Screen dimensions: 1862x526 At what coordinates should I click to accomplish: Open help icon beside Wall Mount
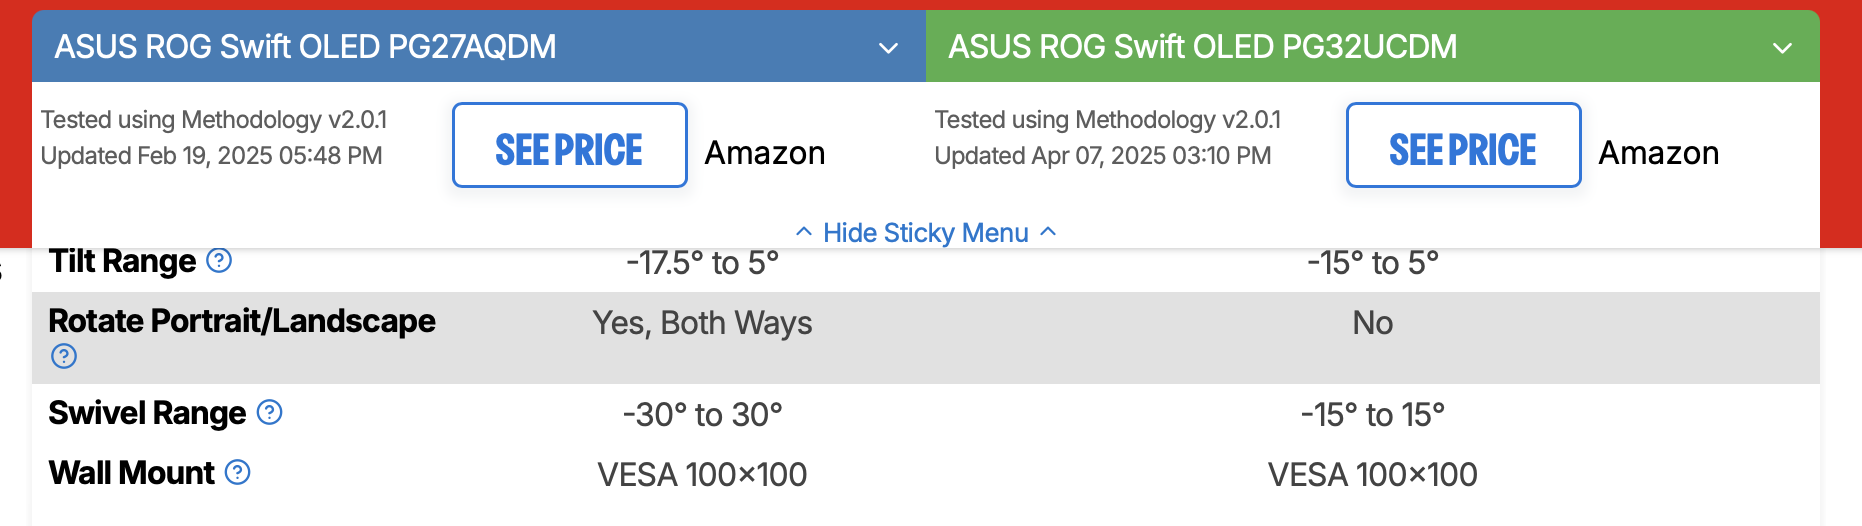(237, 472)
